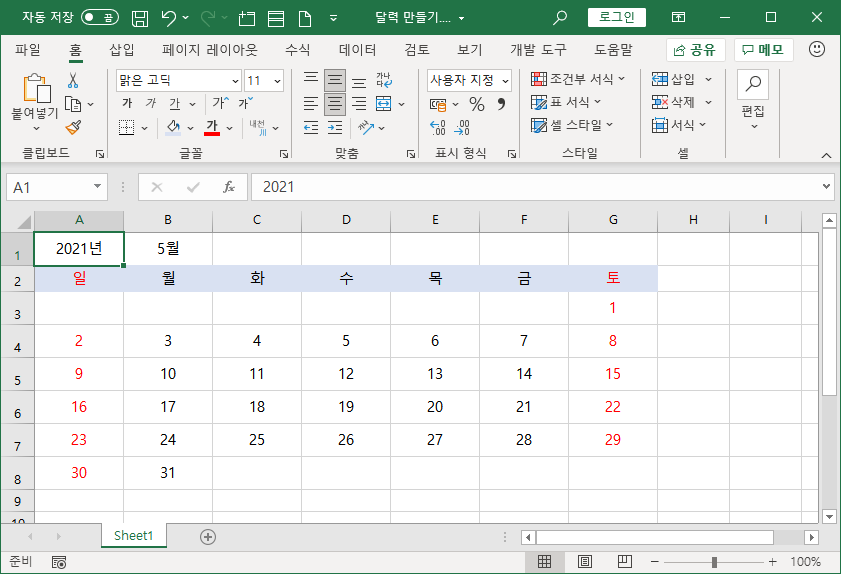
Task: Click the 편집 editing button
Action: click(753, 100)
